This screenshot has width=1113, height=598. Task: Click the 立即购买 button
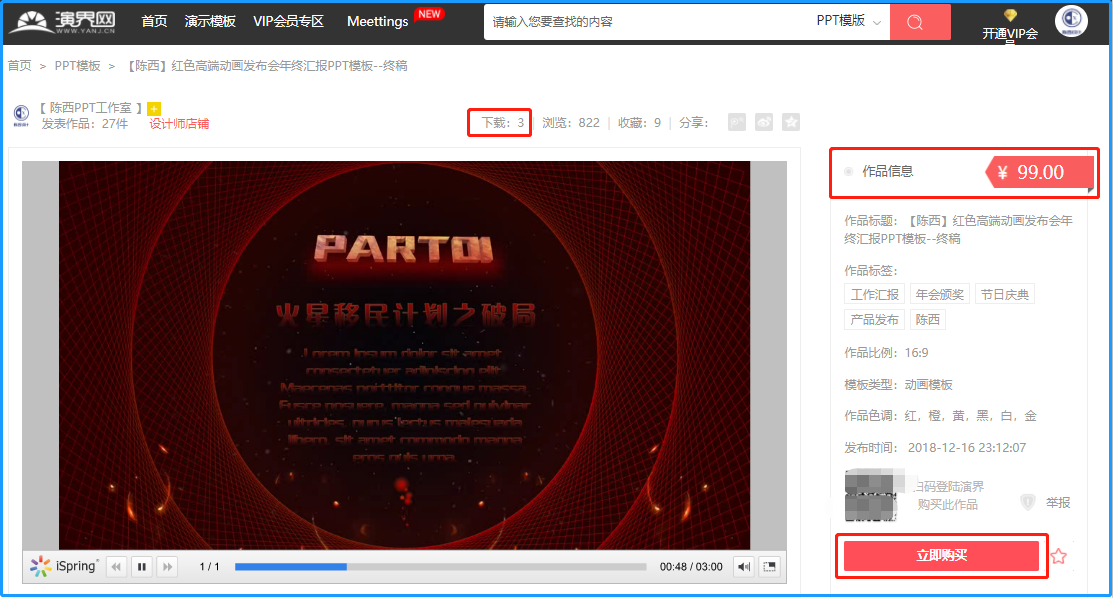point(941,555)
